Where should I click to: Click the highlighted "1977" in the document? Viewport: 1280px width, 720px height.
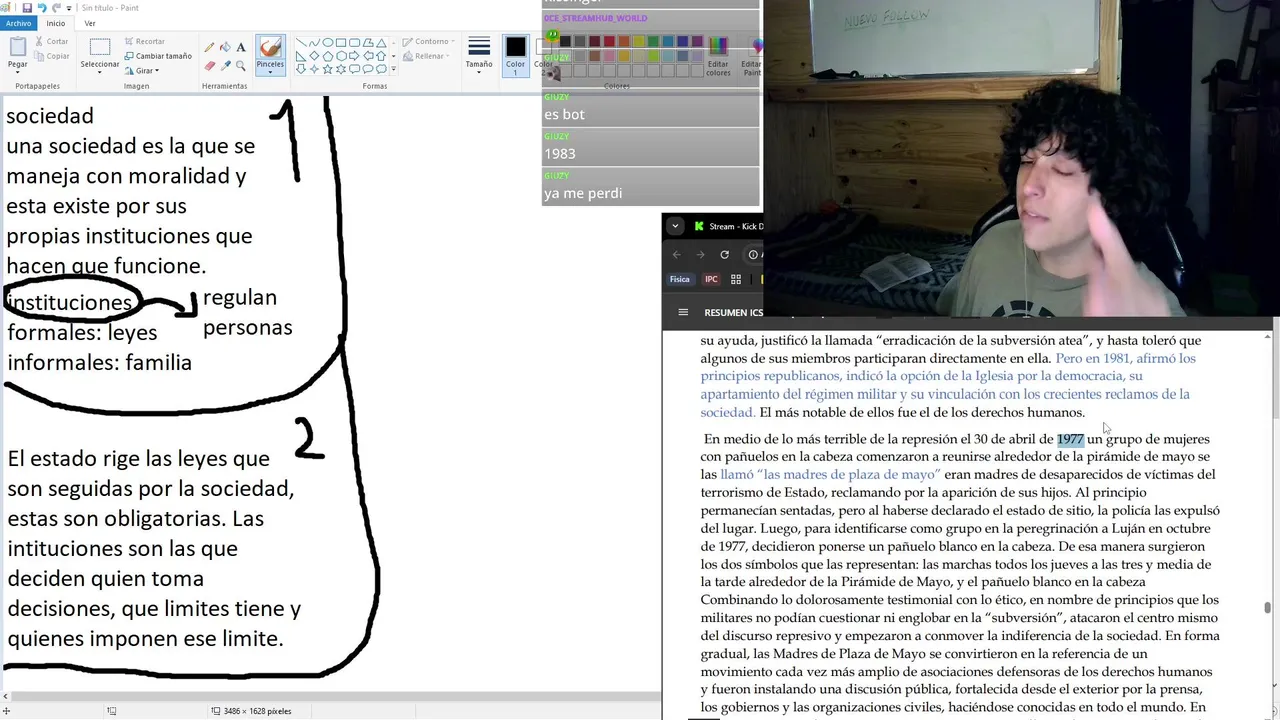pos(1070,439)
